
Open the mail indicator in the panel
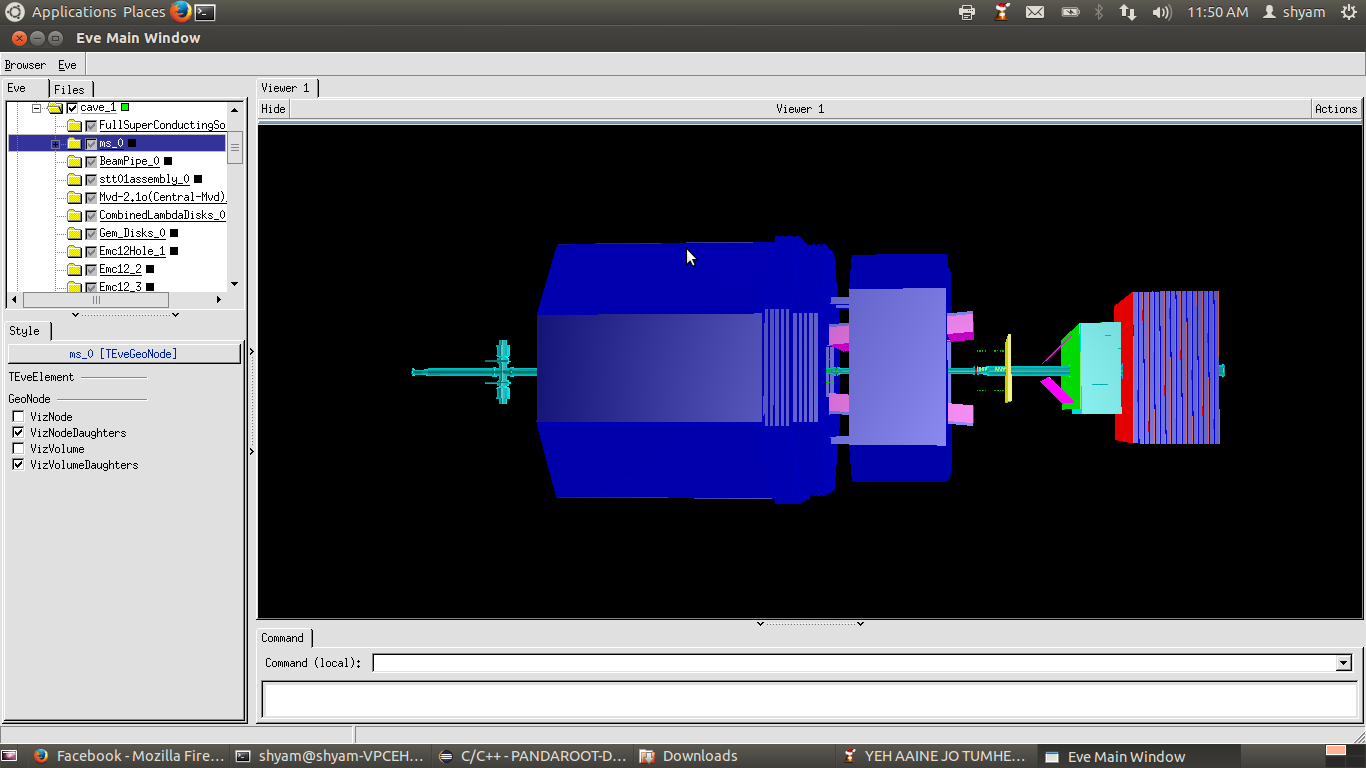[x=1035, y=12]
